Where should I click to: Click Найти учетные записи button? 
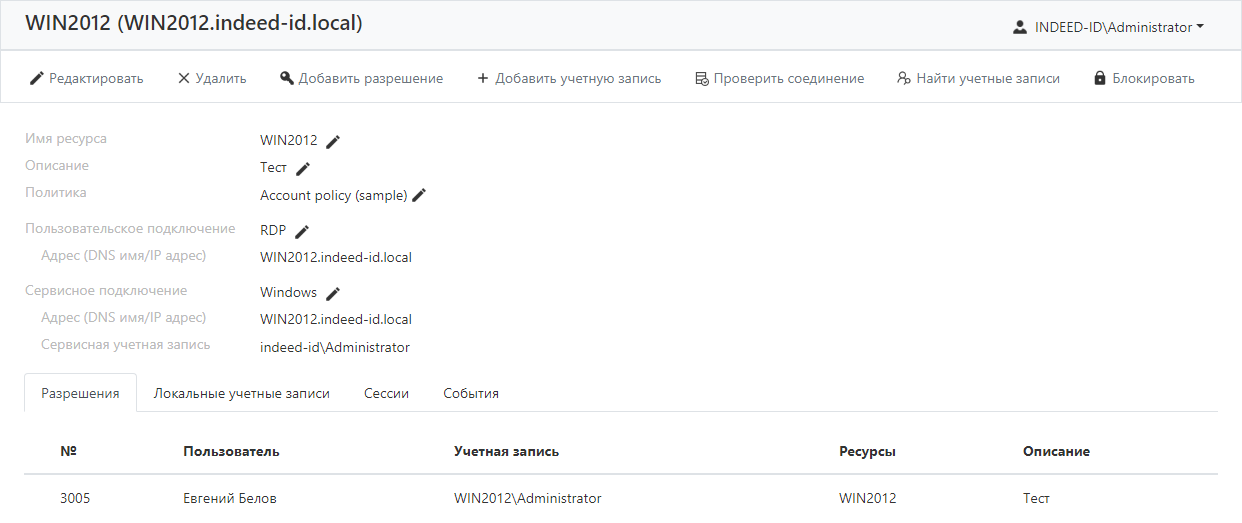[x=978, y=78]
